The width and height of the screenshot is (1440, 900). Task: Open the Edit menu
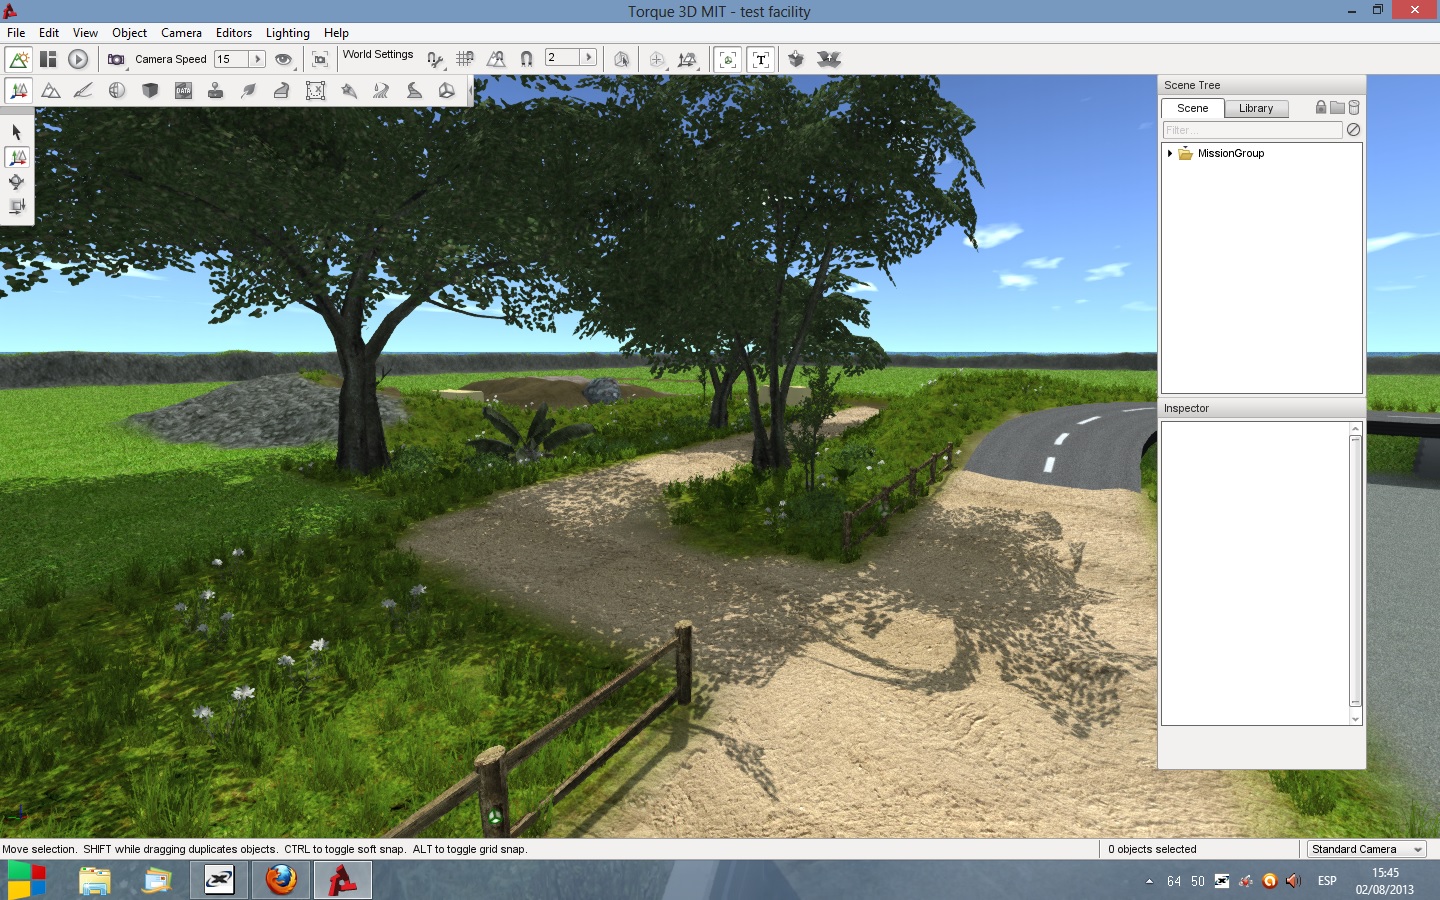[49, 33]
